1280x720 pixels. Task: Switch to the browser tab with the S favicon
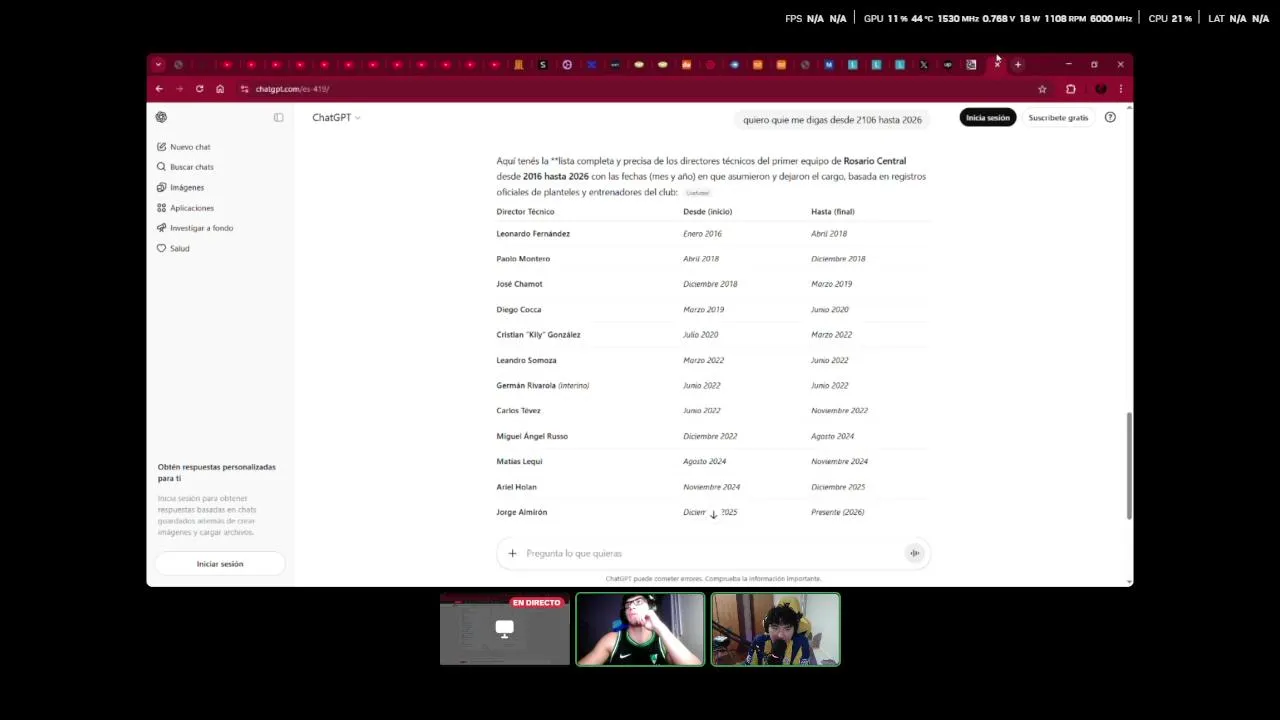pos(543,65)
